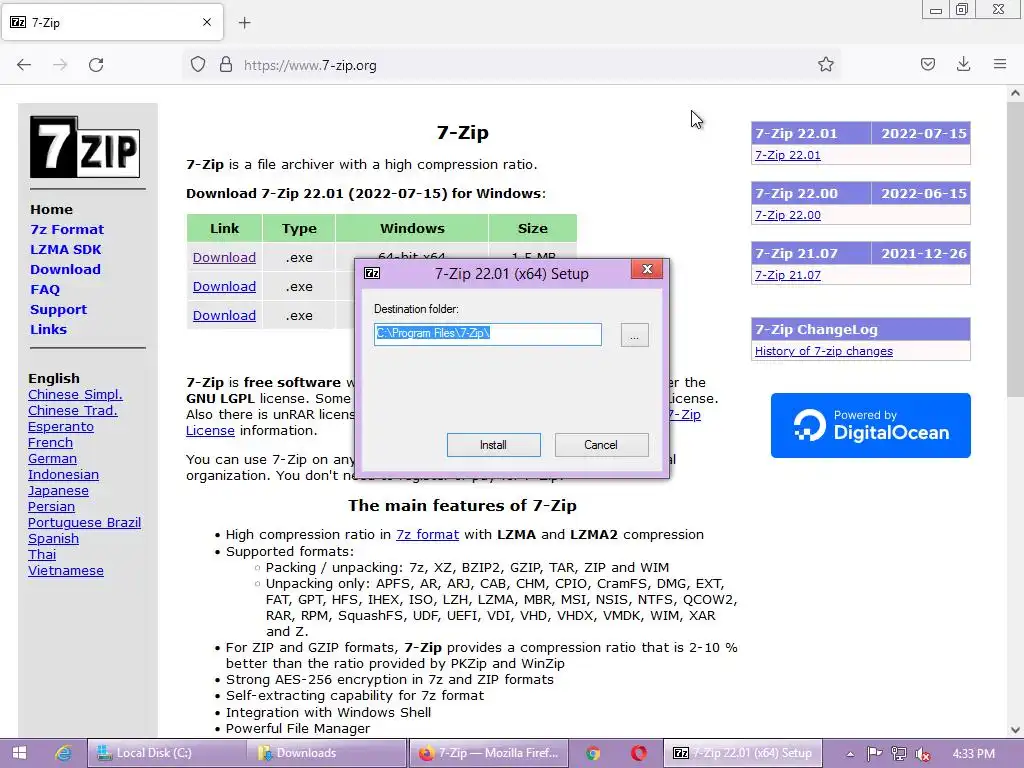Switch to Portuguese Brazil language link
Screen dimensions: 1024x768
(x=84, y=522)
